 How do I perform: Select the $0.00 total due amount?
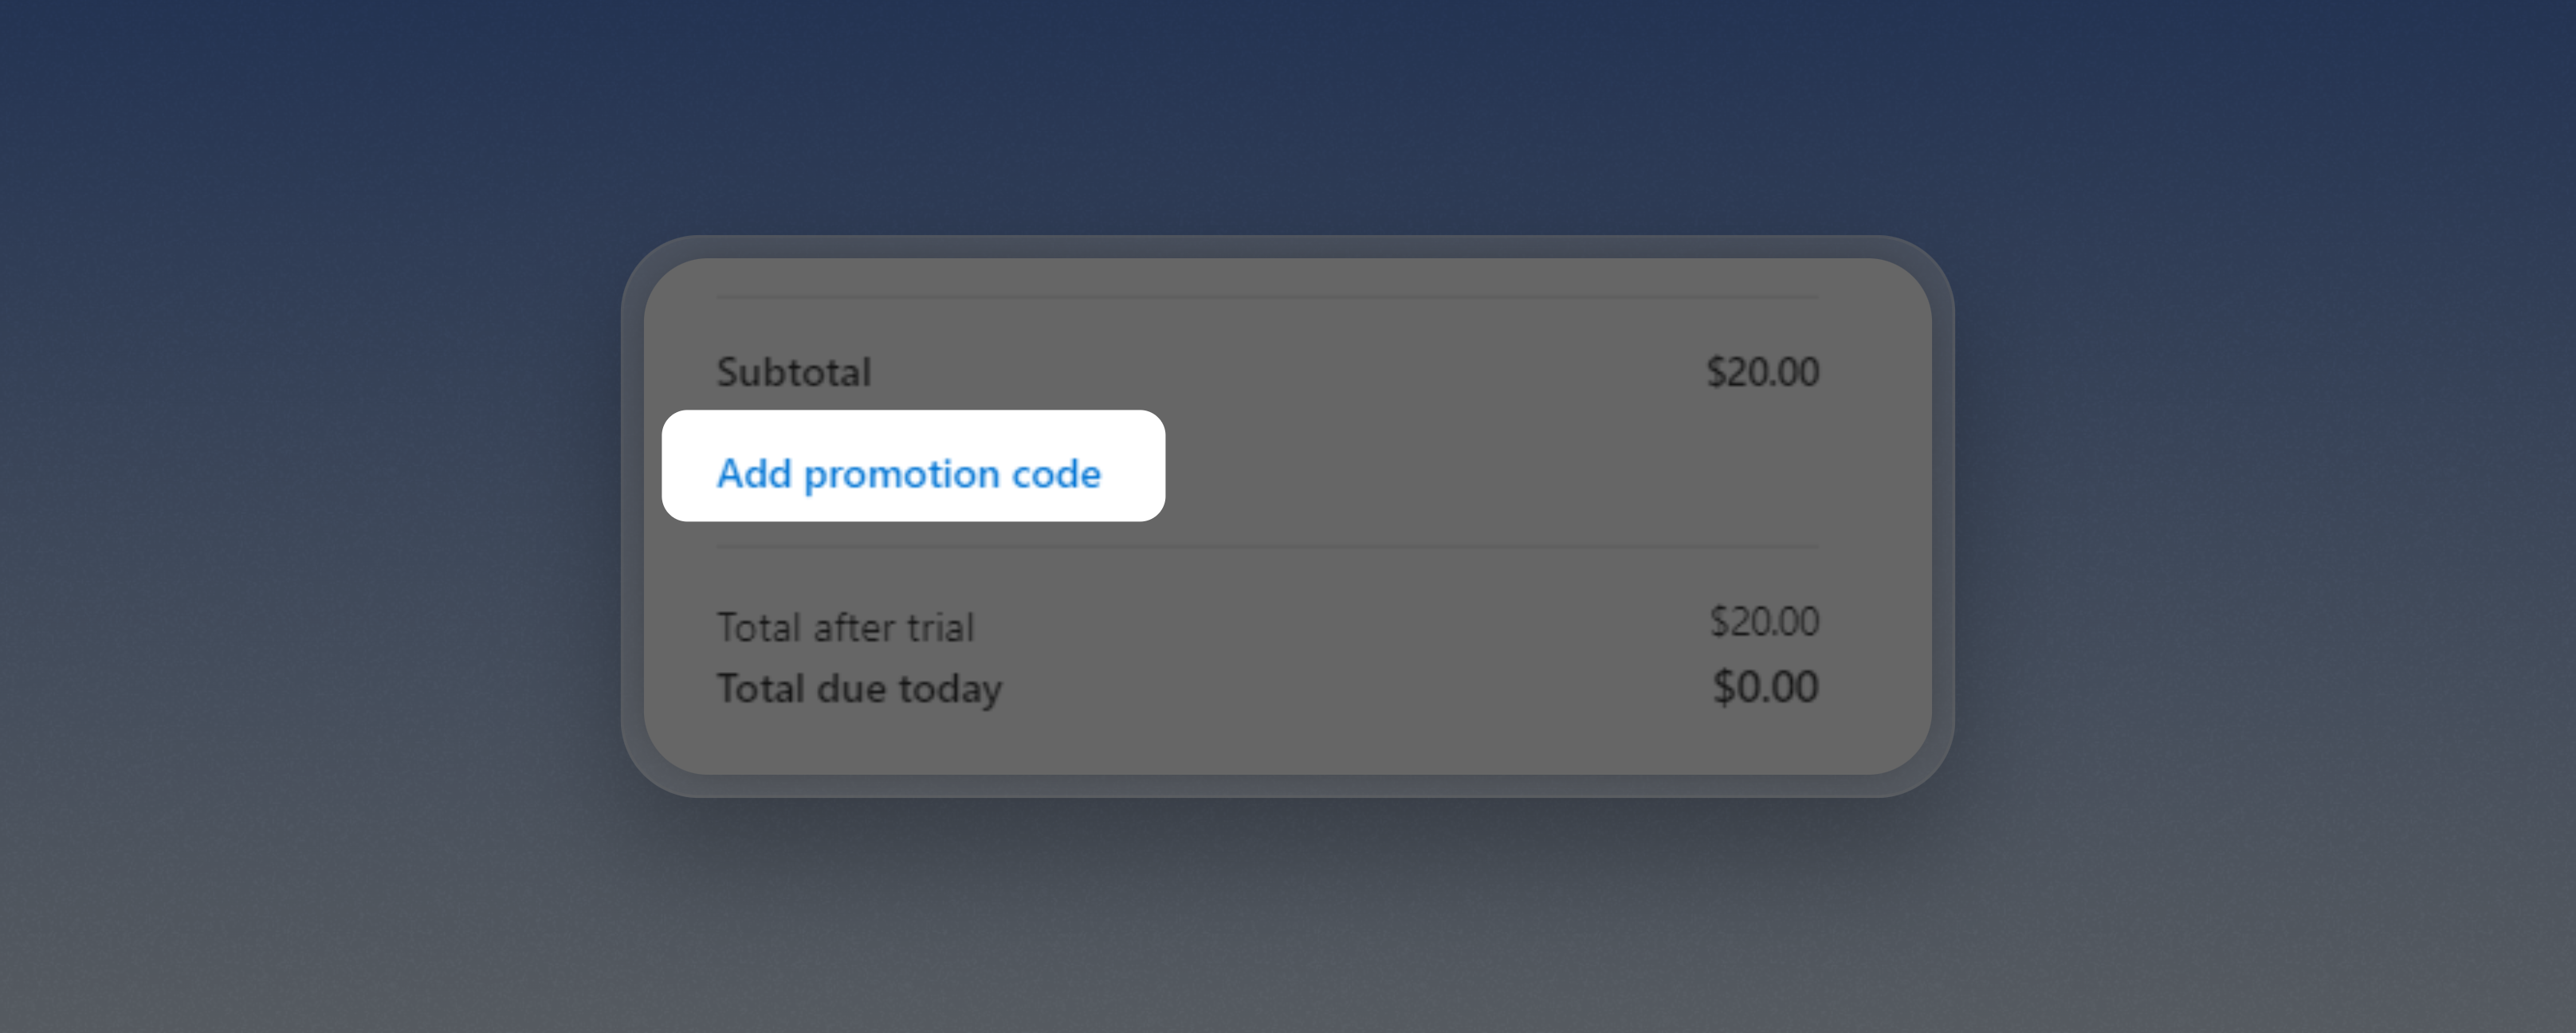click(1765, 686)
